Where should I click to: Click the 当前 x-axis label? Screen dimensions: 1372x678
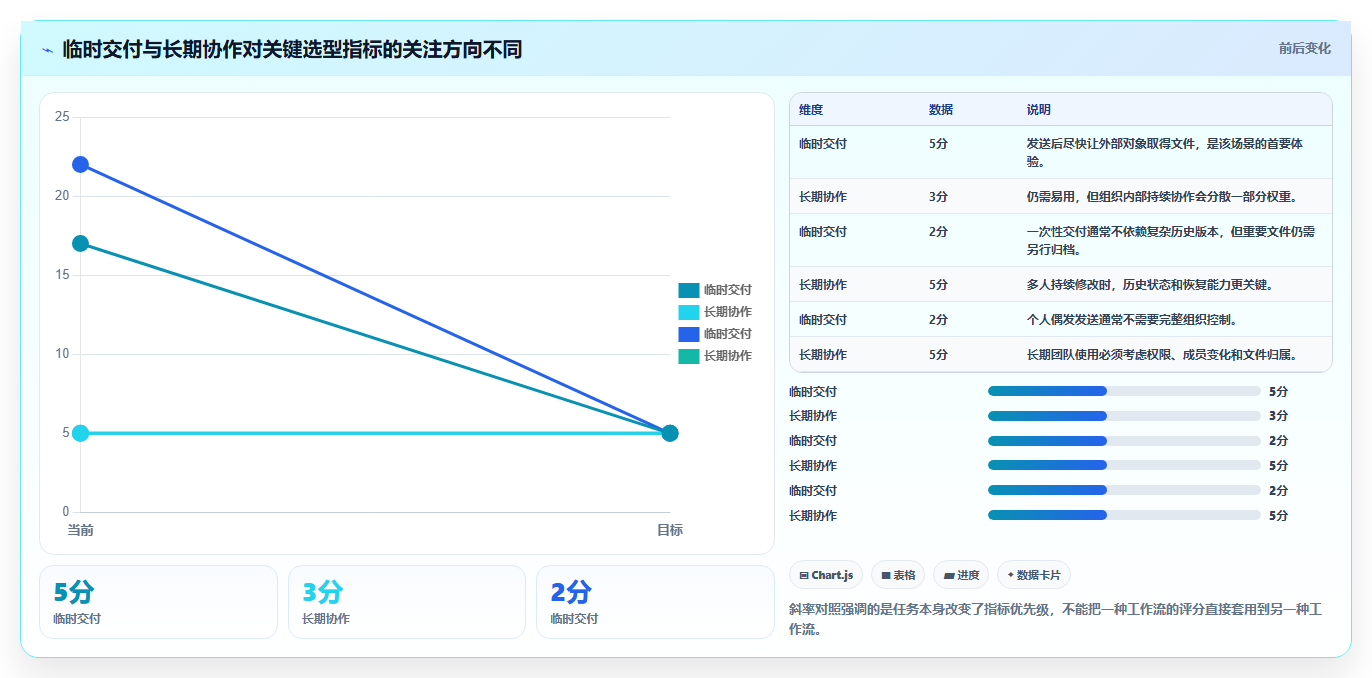pos(80,530)
